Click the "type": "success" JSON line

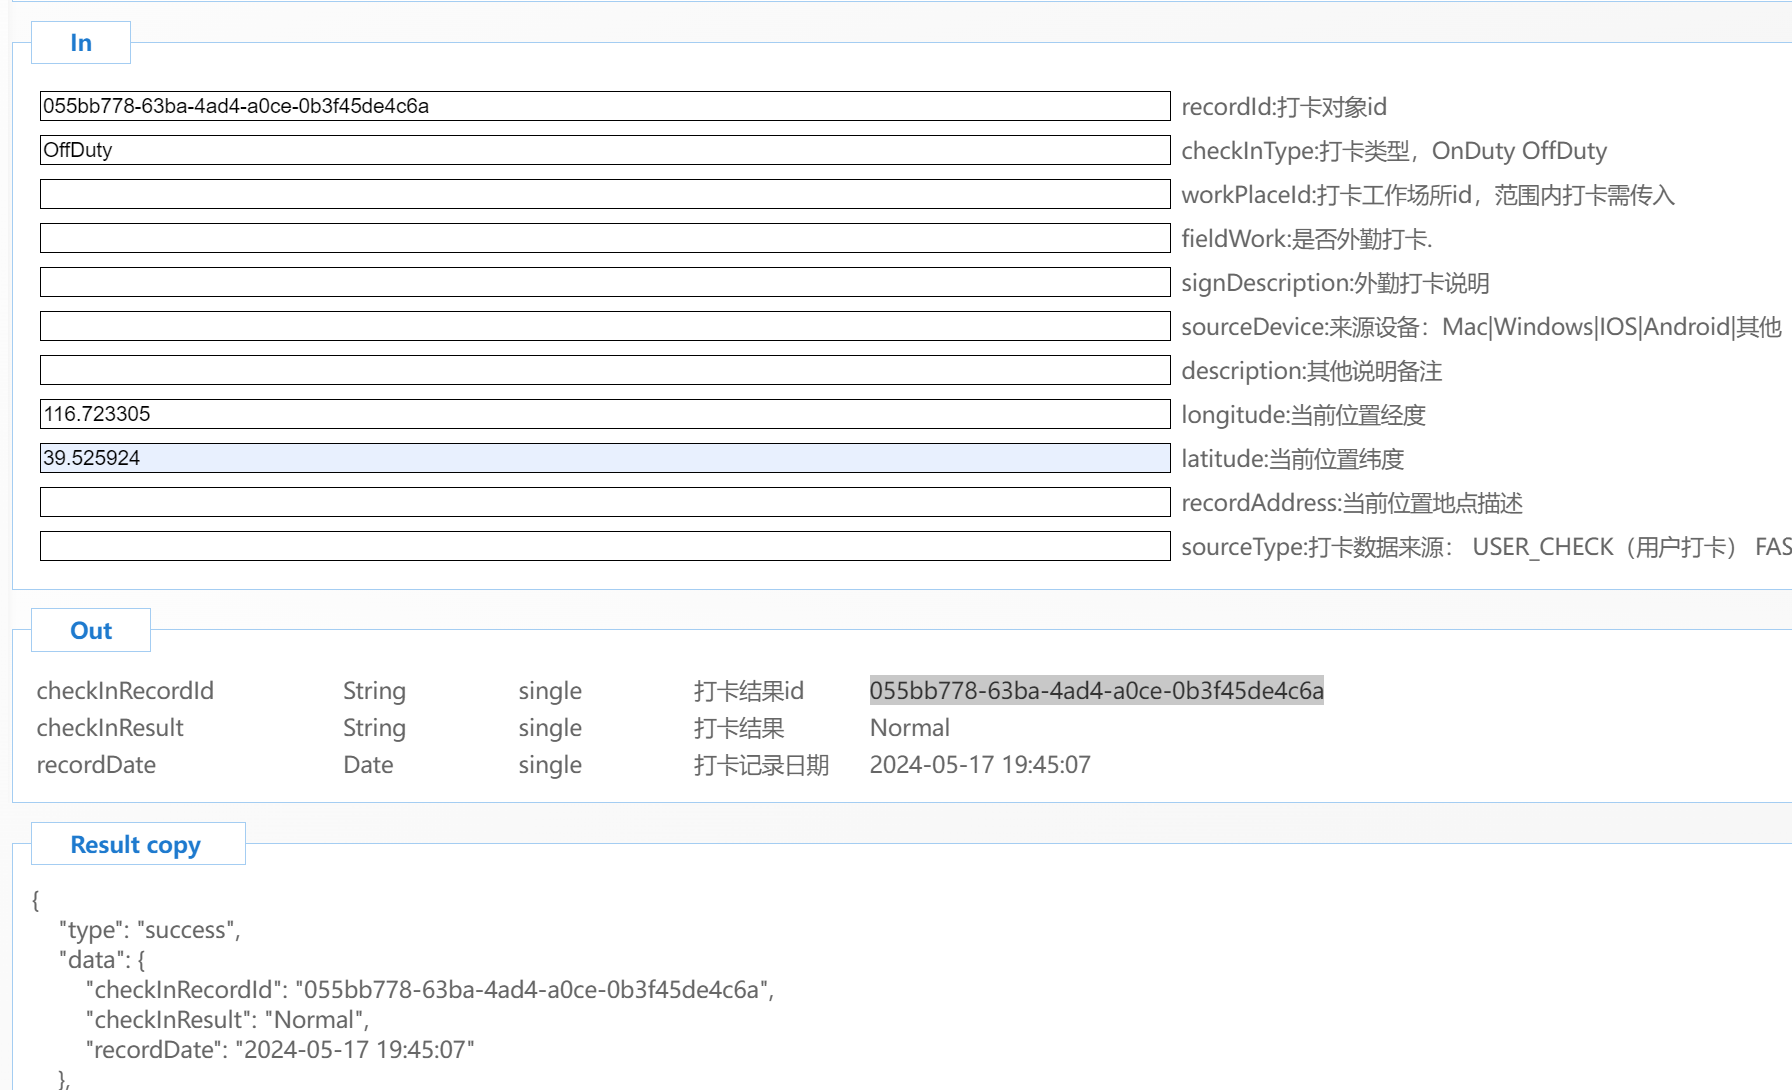click(x=150, y=930)
